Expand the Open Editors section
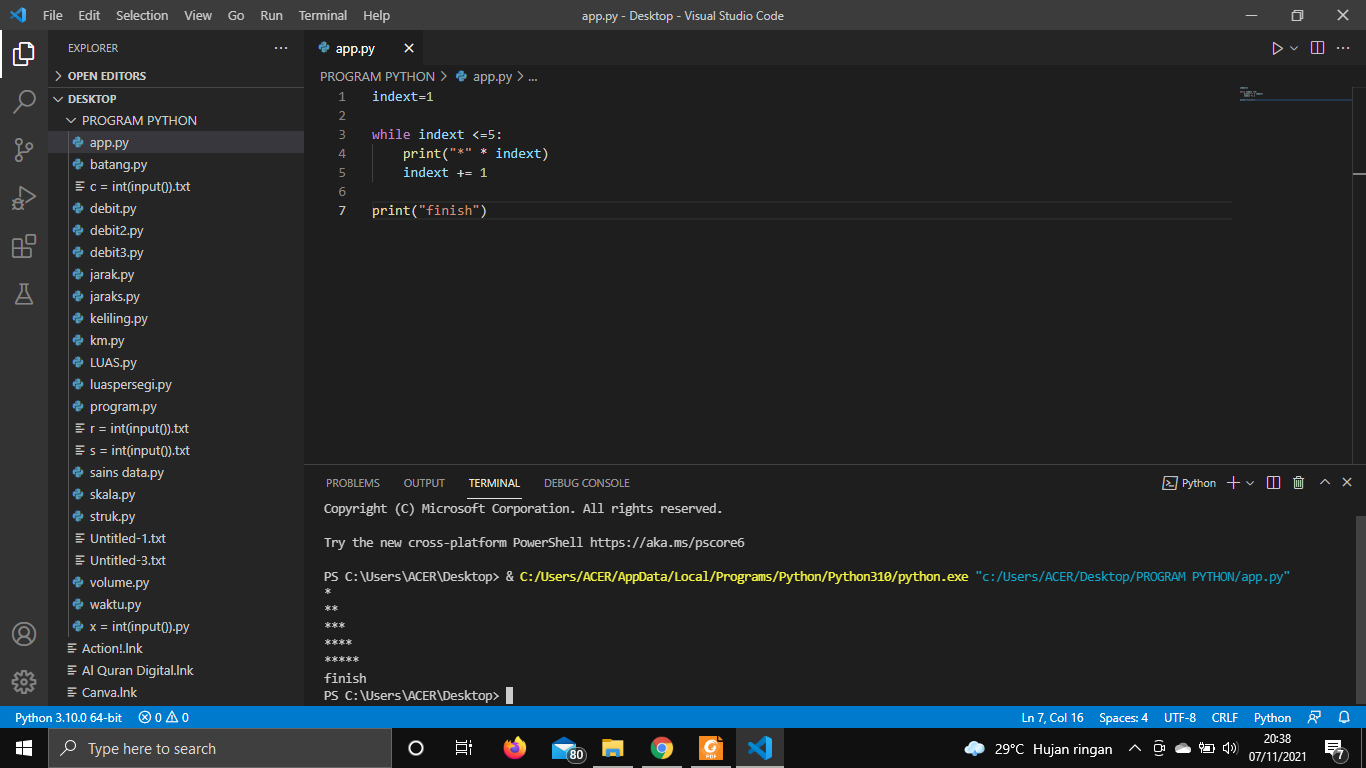Viewport: 1366px width, 768px height. 106,76
